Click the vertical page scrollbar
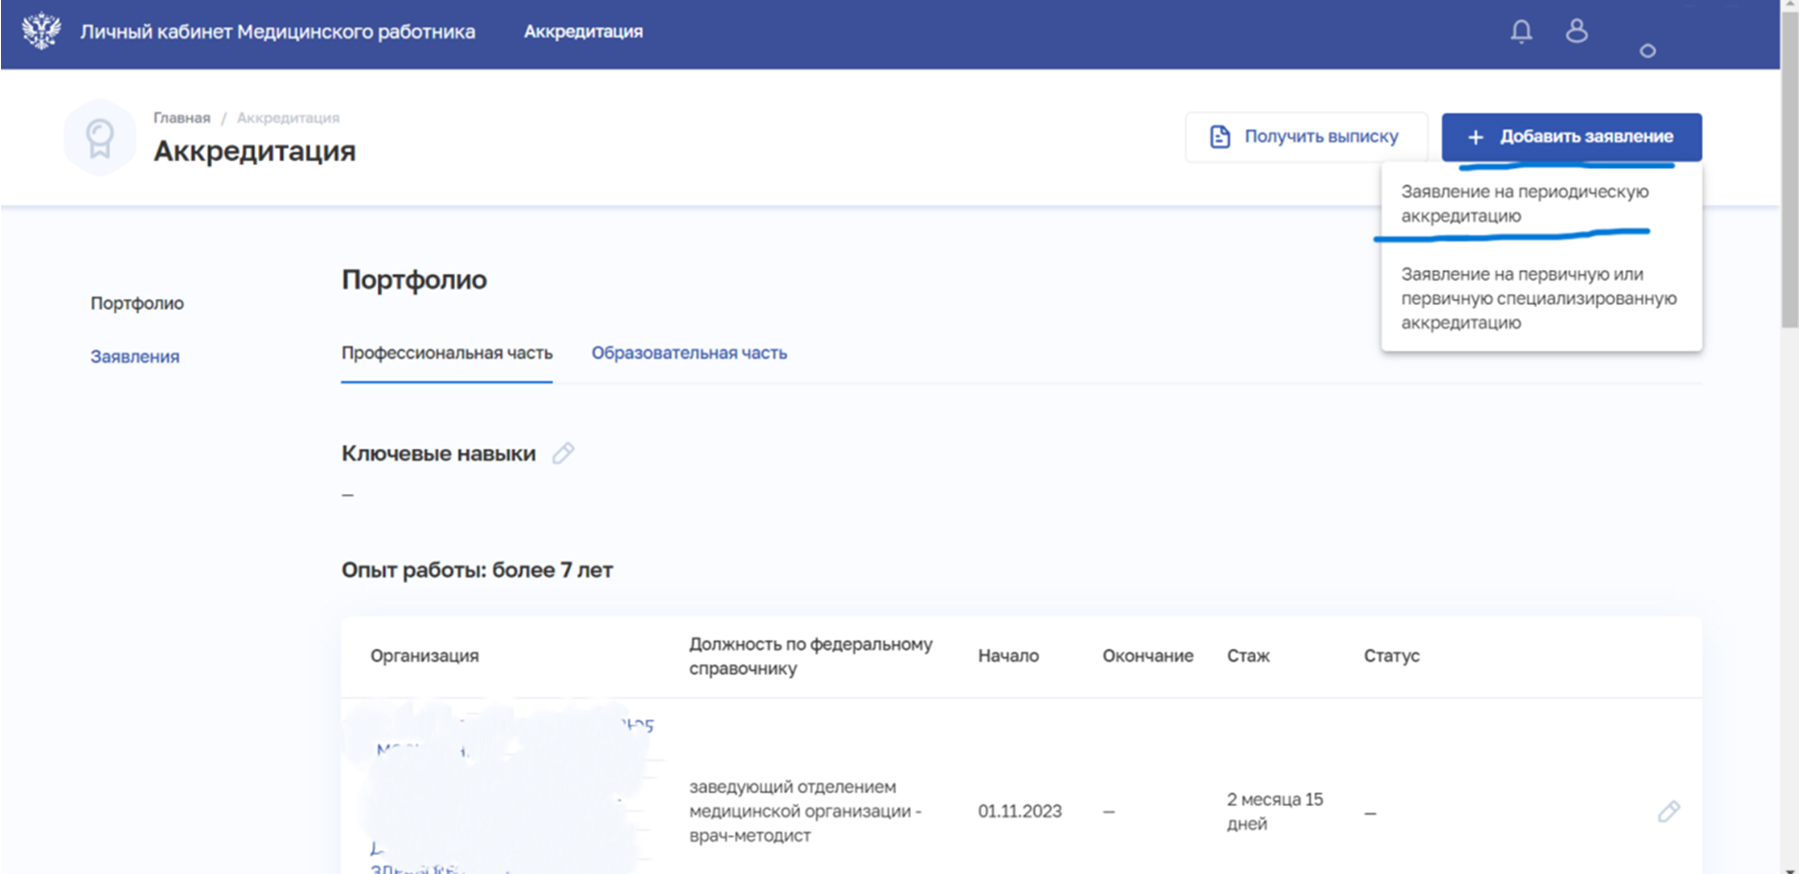The width and height of the screenshot is (1799, 874). point(1789,437)
